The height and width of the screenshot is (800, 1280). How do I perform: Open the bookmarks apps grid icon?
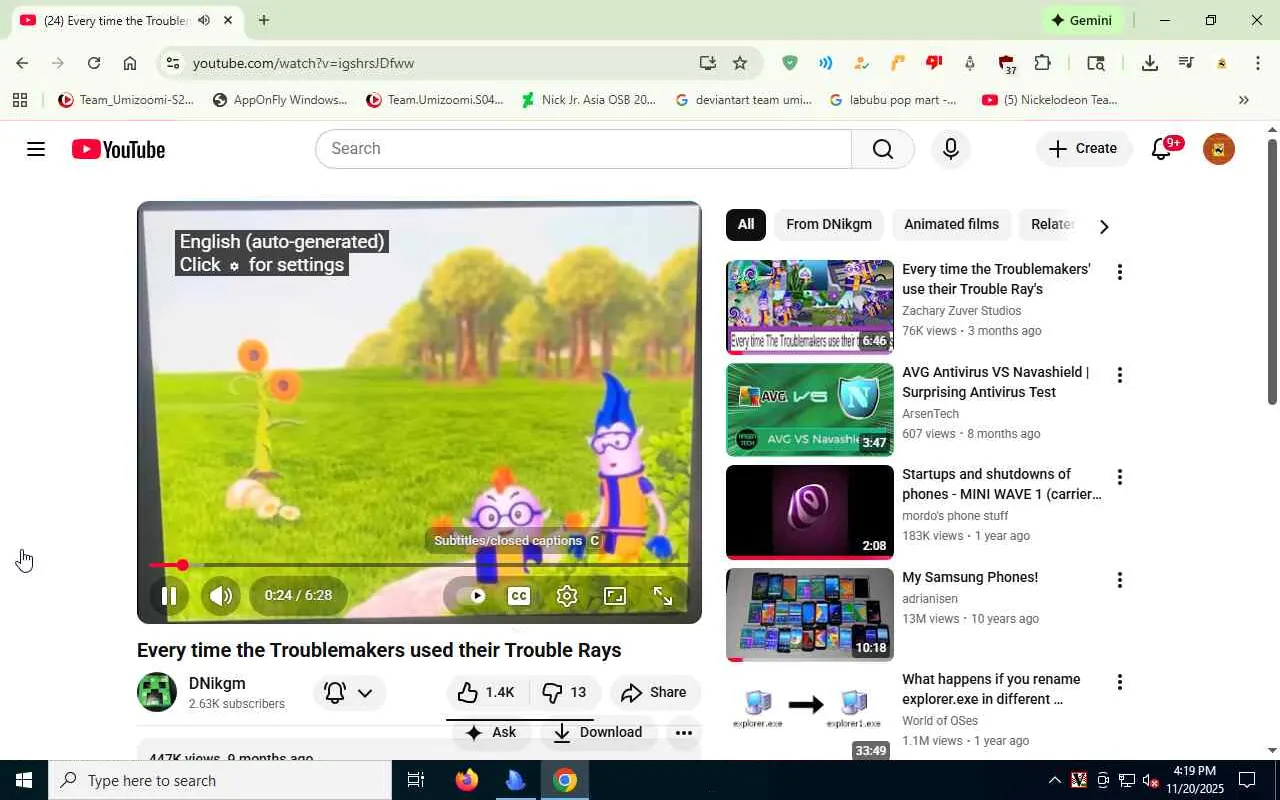(20, 100)
